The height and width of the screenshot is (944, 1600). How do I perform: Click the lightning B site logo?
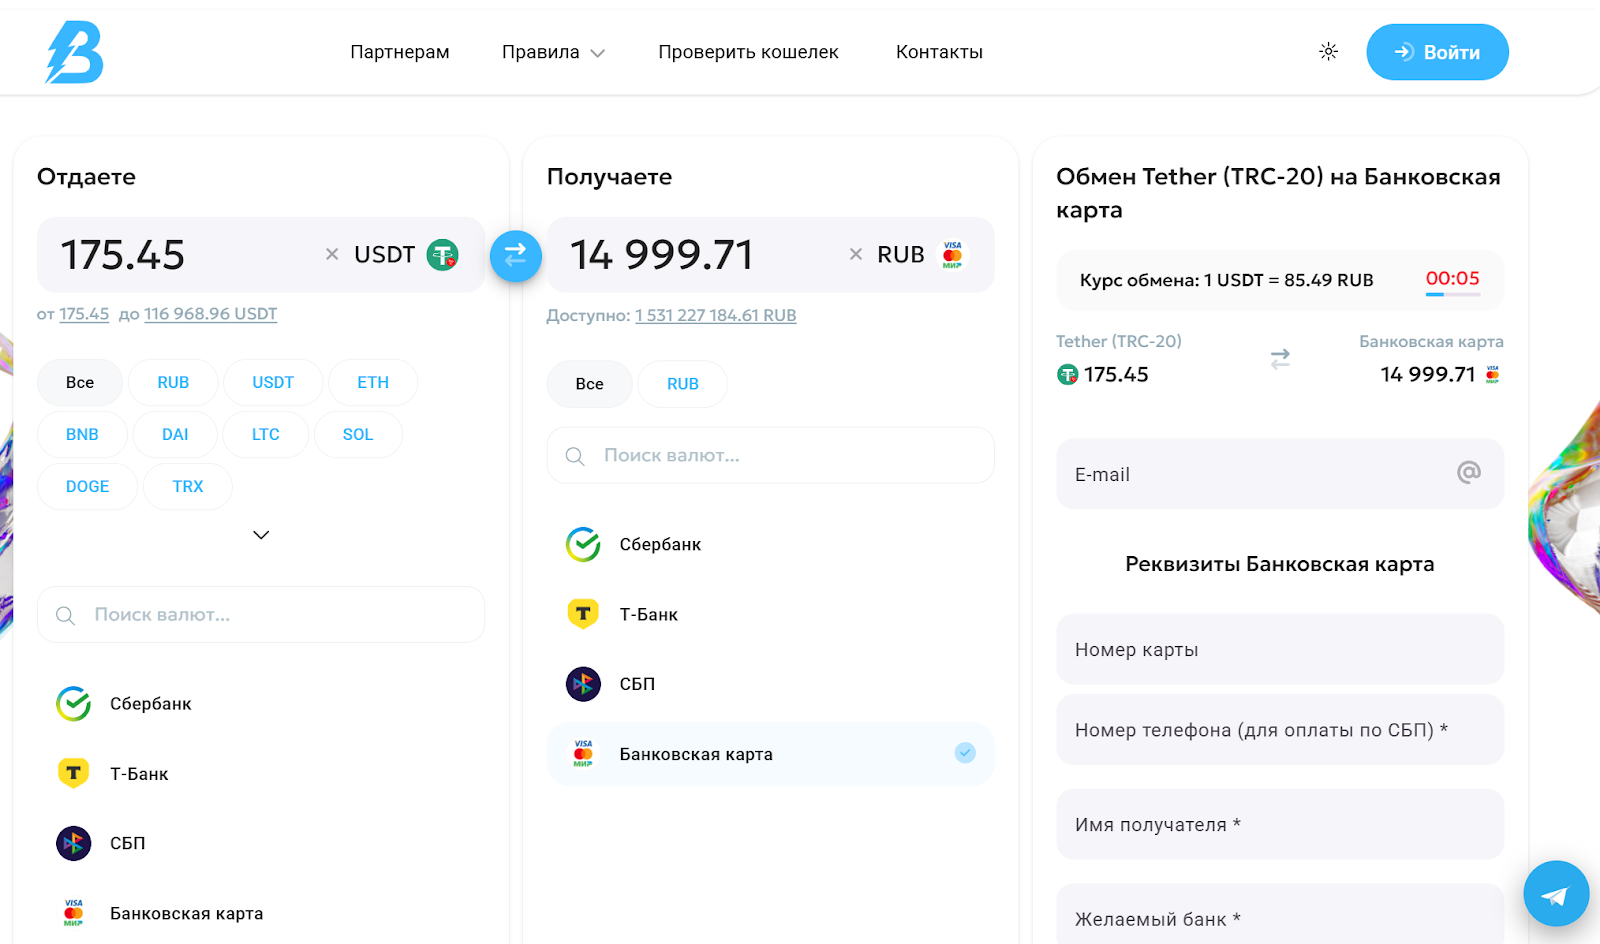75,52
